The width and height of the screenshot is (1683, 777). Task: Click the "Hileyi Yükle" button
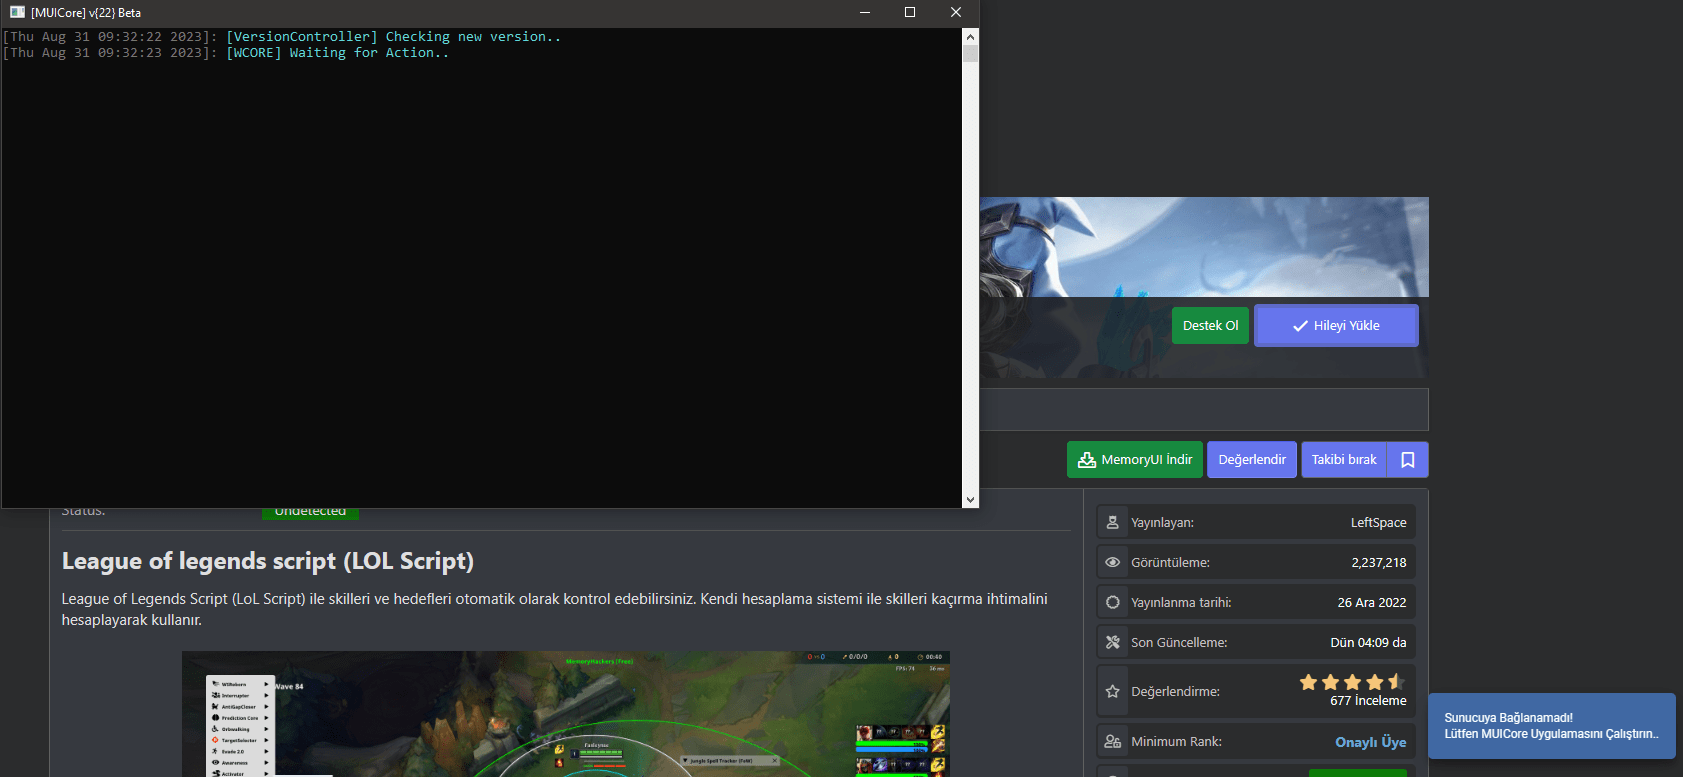(x=1336, y=325)
